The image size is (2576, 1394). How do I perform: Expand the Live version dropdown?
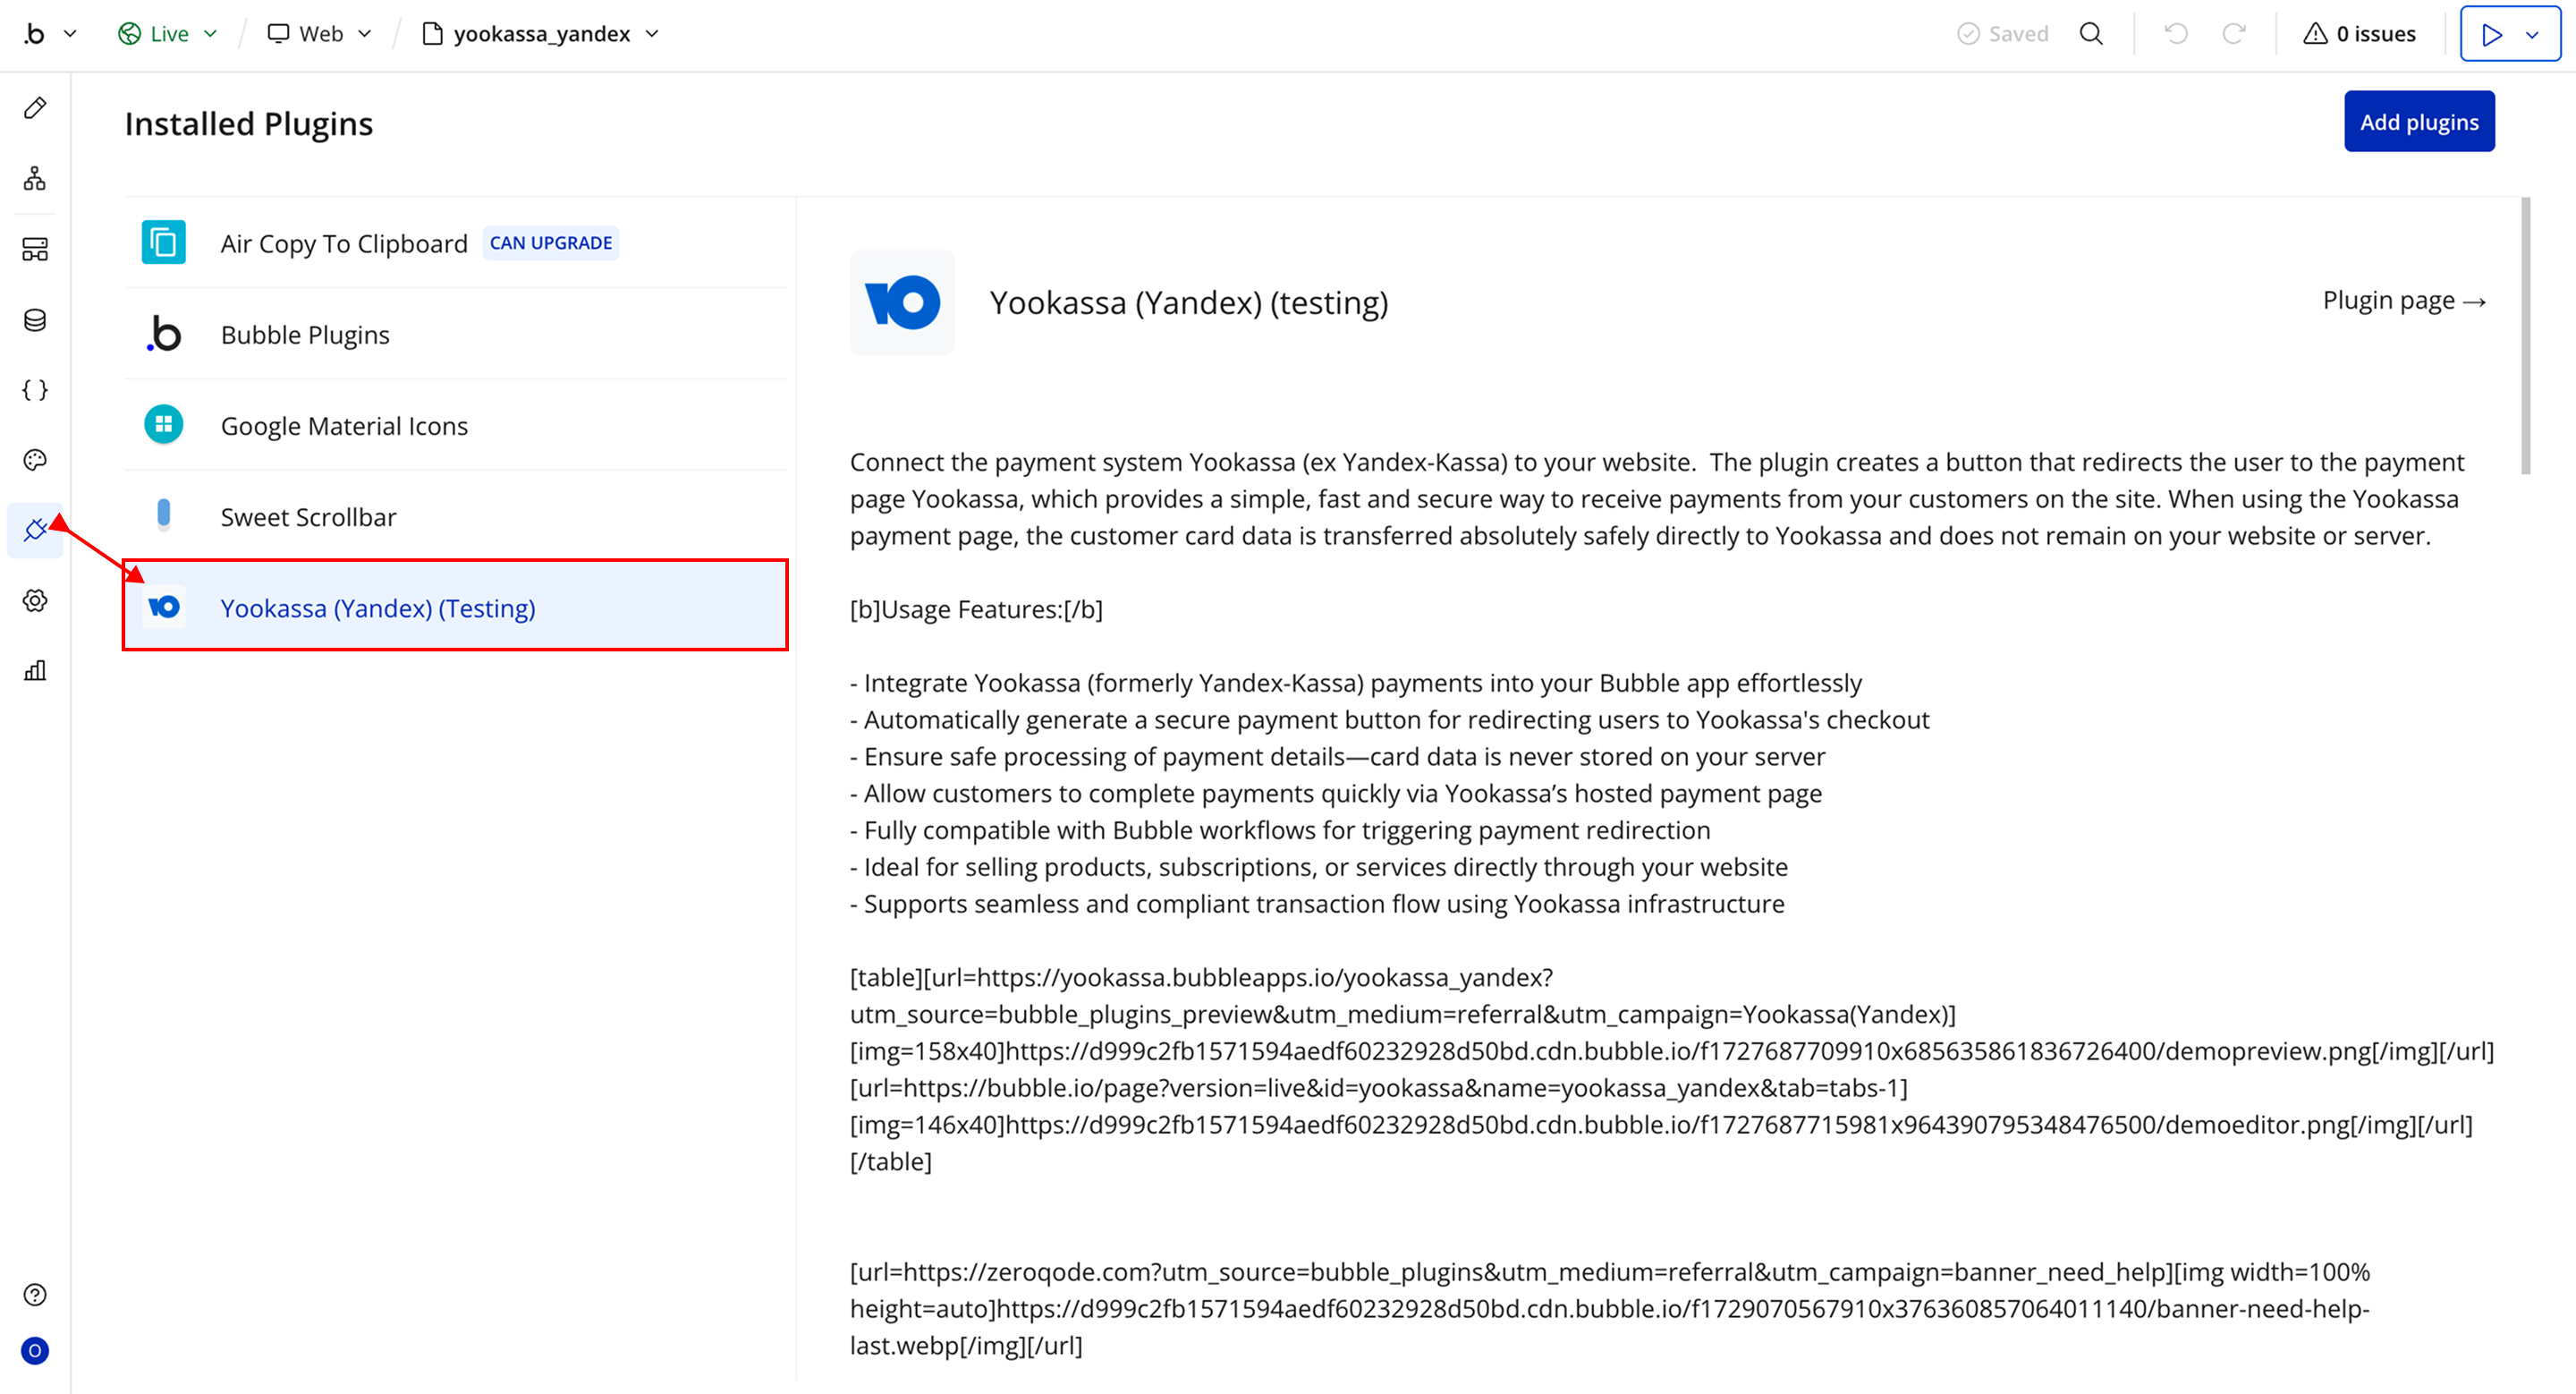point(168,34)
